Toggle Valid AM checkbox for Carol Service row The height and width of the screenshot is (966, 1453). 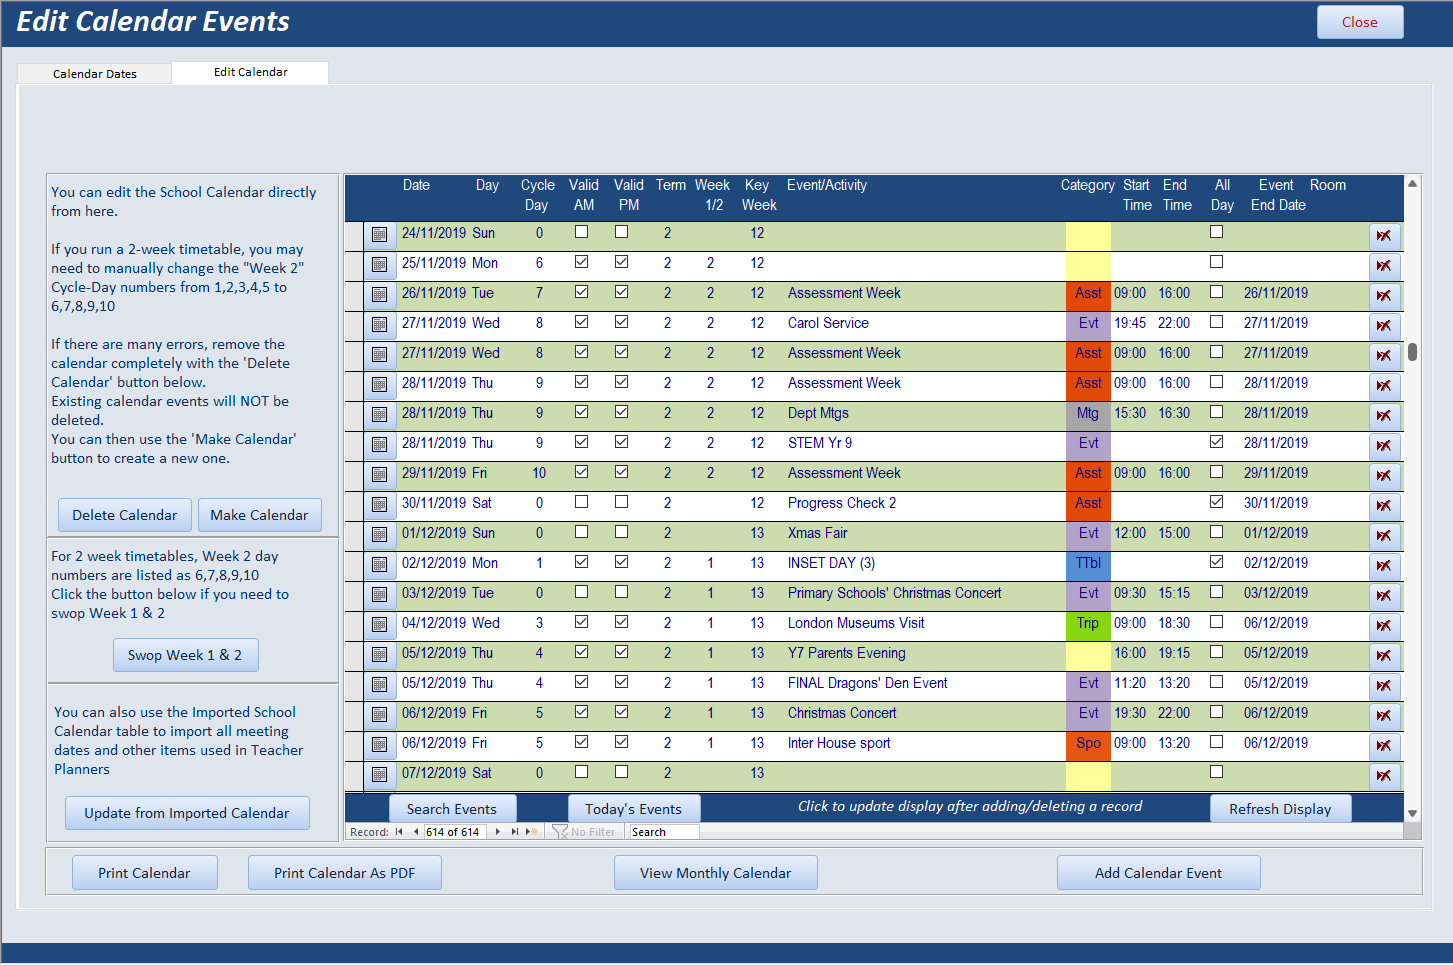click(581, 322)
